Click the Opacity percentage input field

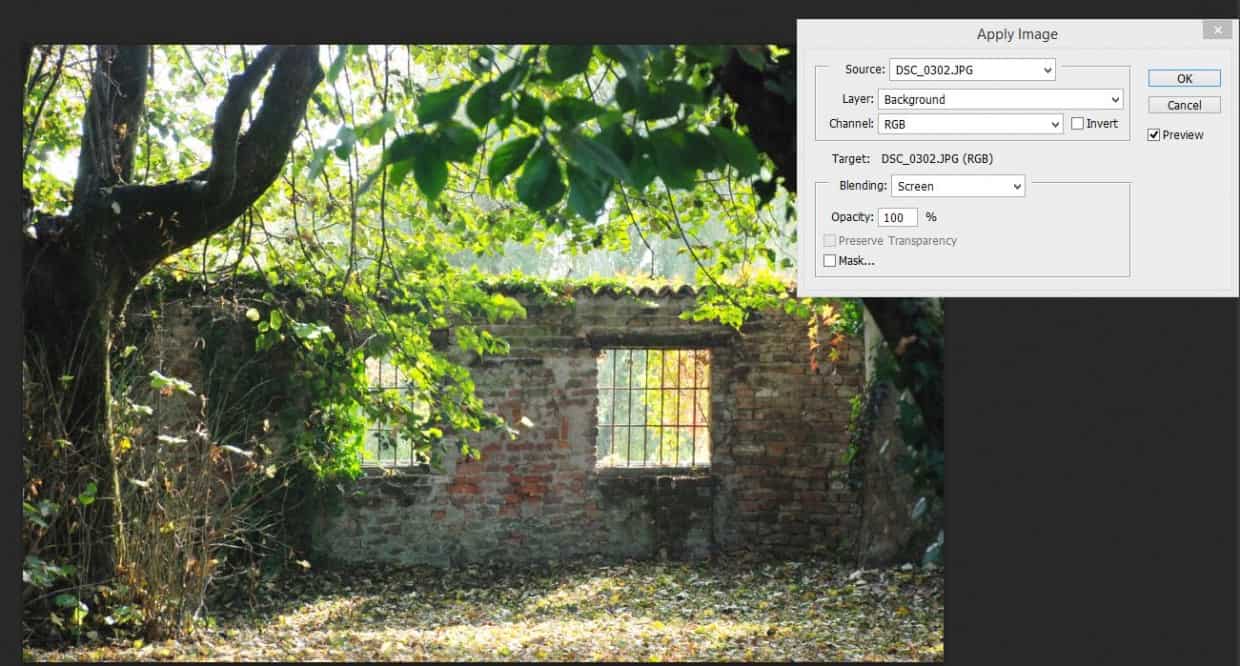pyautogui.click(x=898, y=217)
